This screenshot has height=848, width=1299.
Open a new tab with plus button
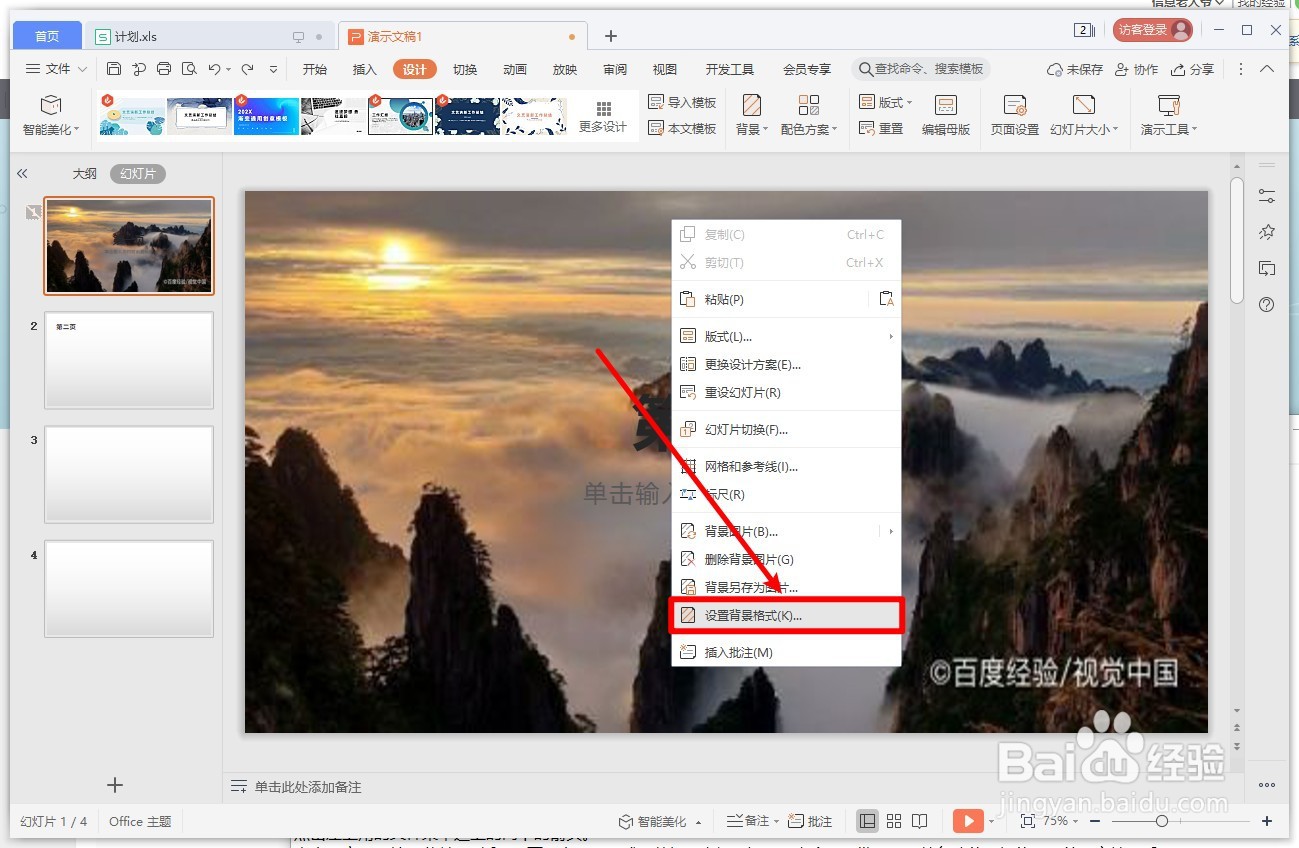coord(611,36)
